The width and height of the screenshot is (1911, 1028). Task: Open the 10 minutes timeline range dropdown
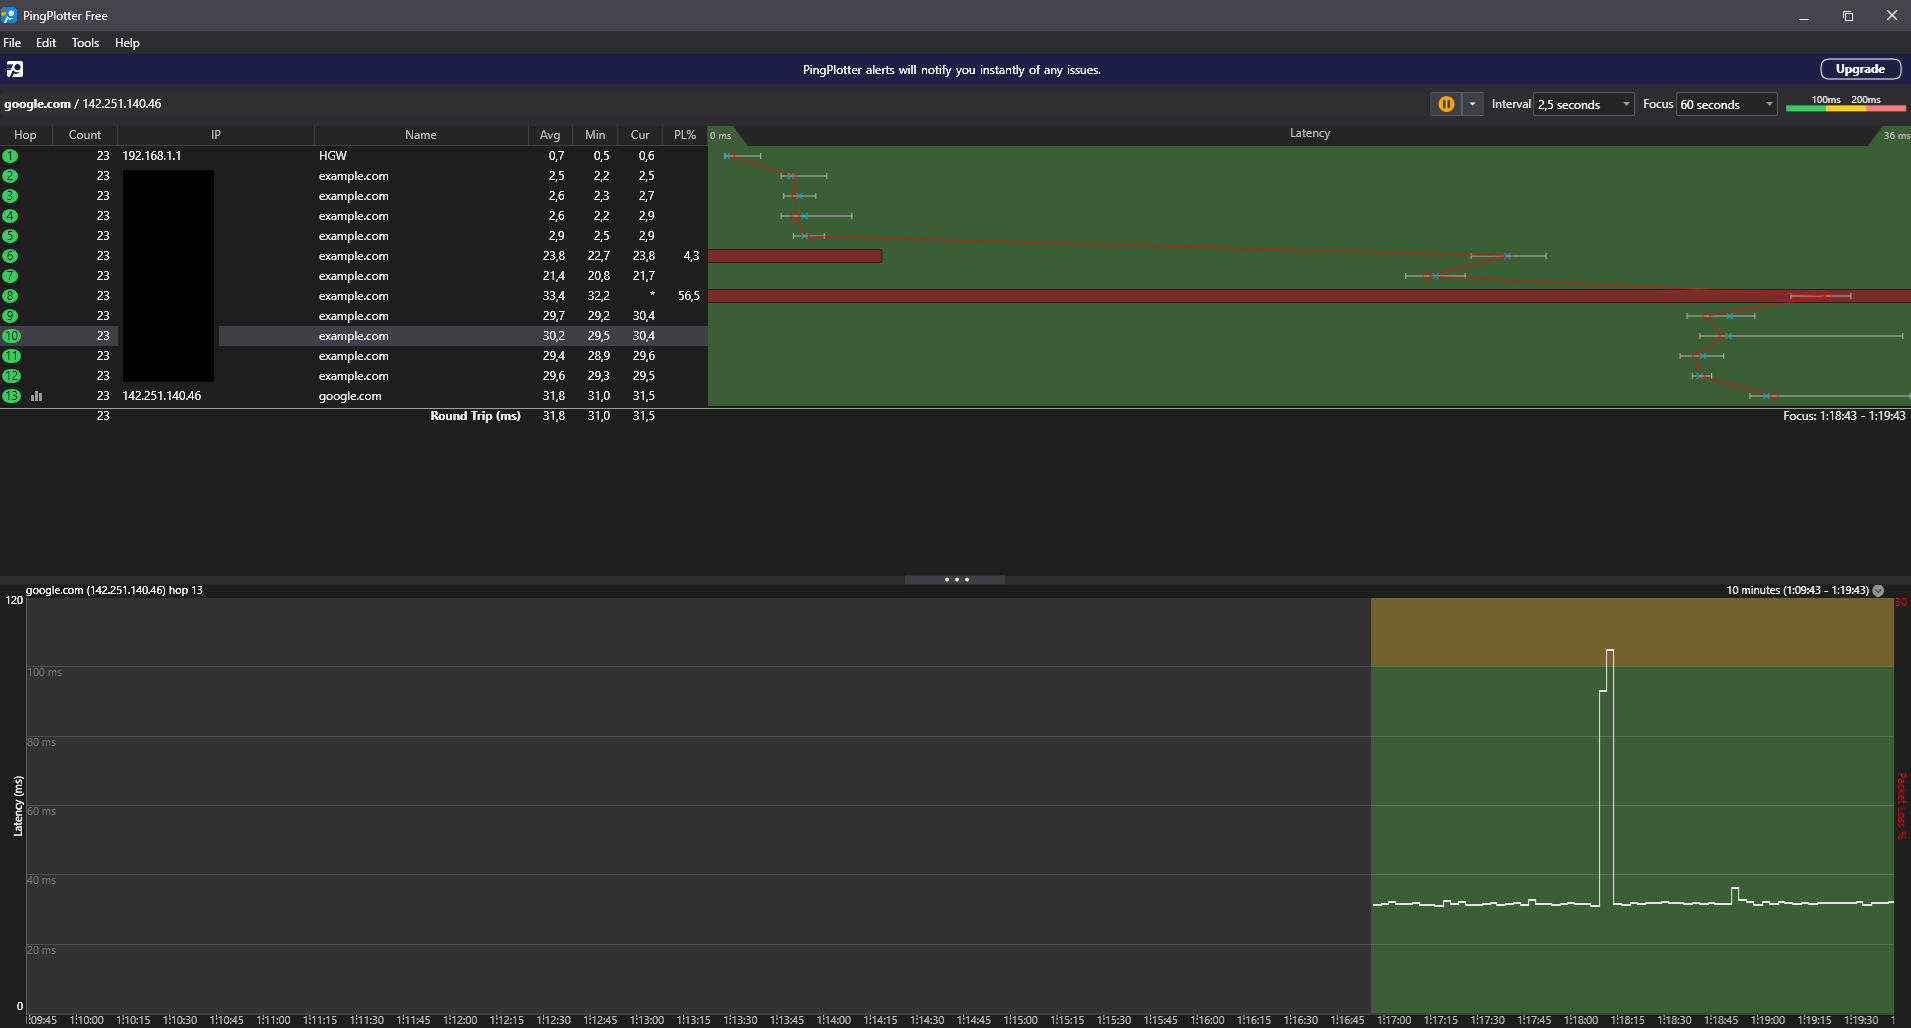(x=1878, y=591)
